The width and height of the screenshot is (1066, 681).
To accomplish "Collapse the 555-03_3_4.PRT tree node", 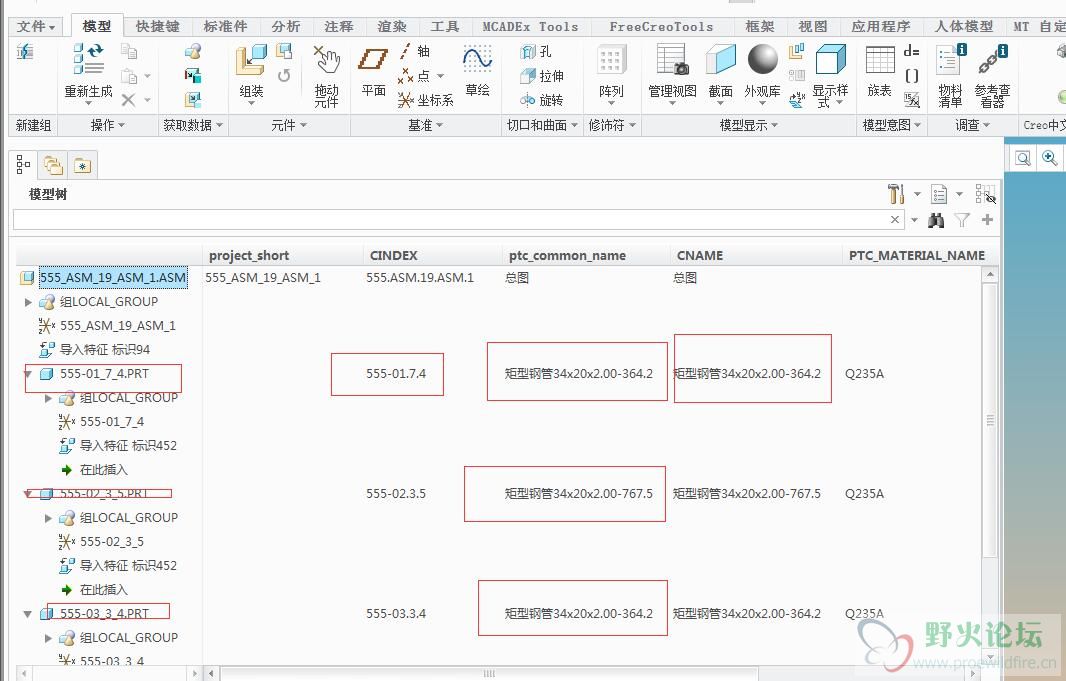I will [x=28, y=614].
